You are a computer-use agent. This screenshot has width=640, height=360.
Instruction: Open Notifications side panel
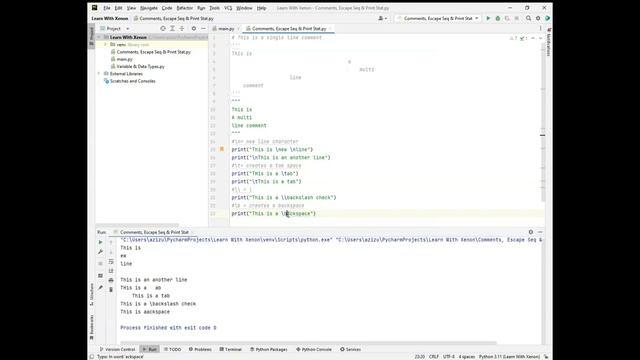coord(549,42)
